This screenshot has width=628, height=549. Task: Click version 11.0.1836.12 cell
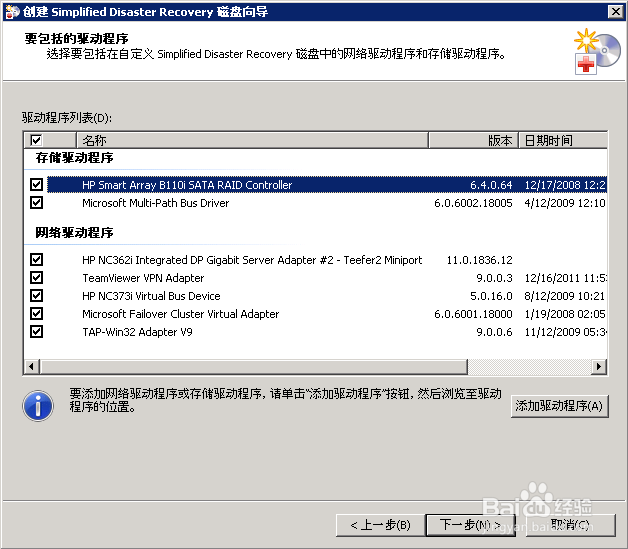click(479, 260)
